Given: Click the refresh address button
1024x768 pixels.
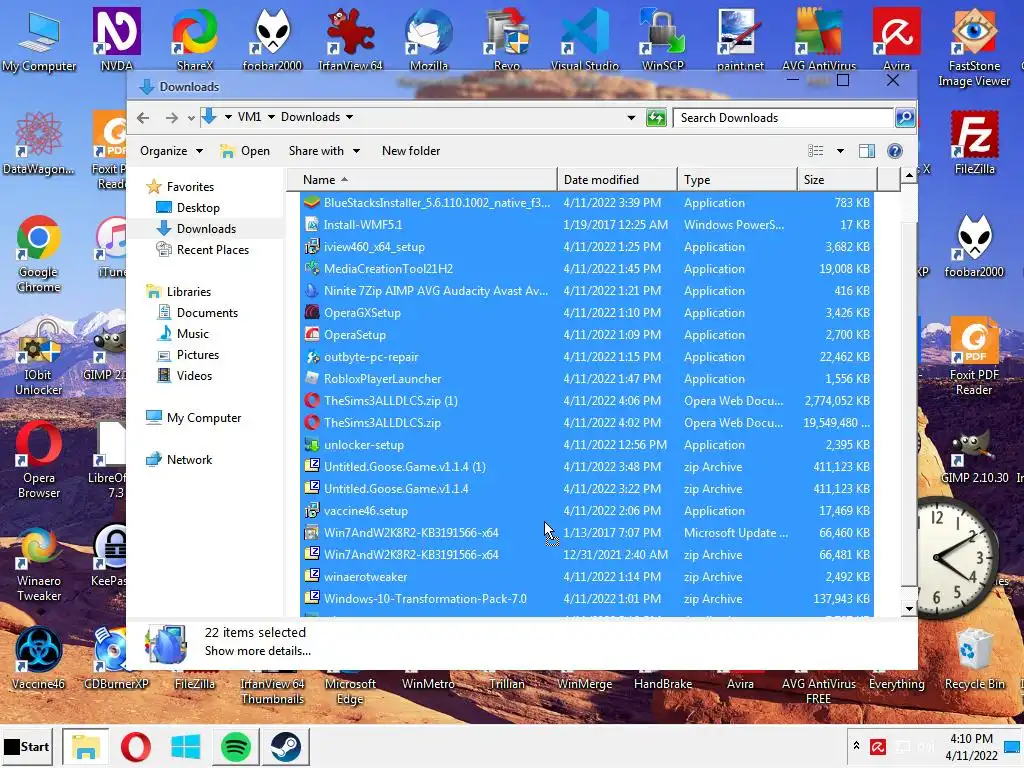Looking at the screenshot, I should pyautogui.click(x=656, y=118).
